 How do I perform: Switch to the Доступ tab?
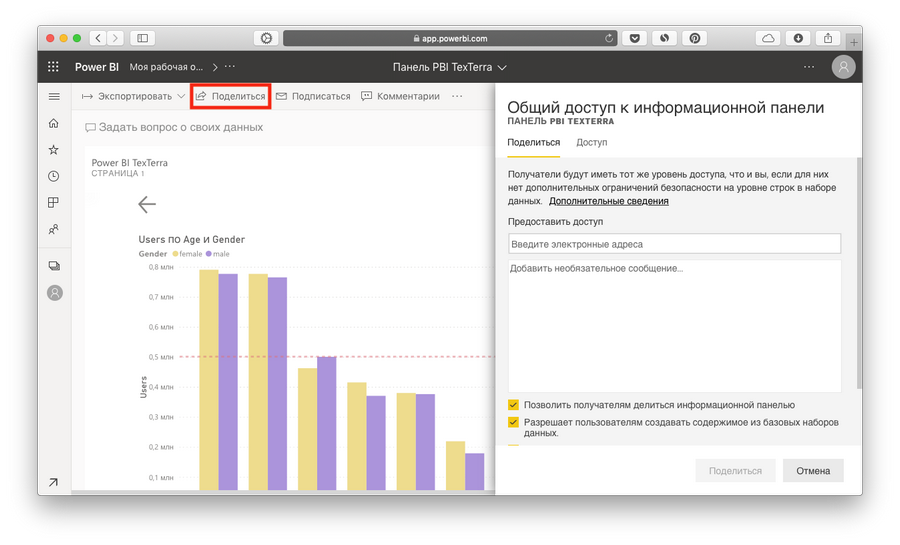(592, 142)
